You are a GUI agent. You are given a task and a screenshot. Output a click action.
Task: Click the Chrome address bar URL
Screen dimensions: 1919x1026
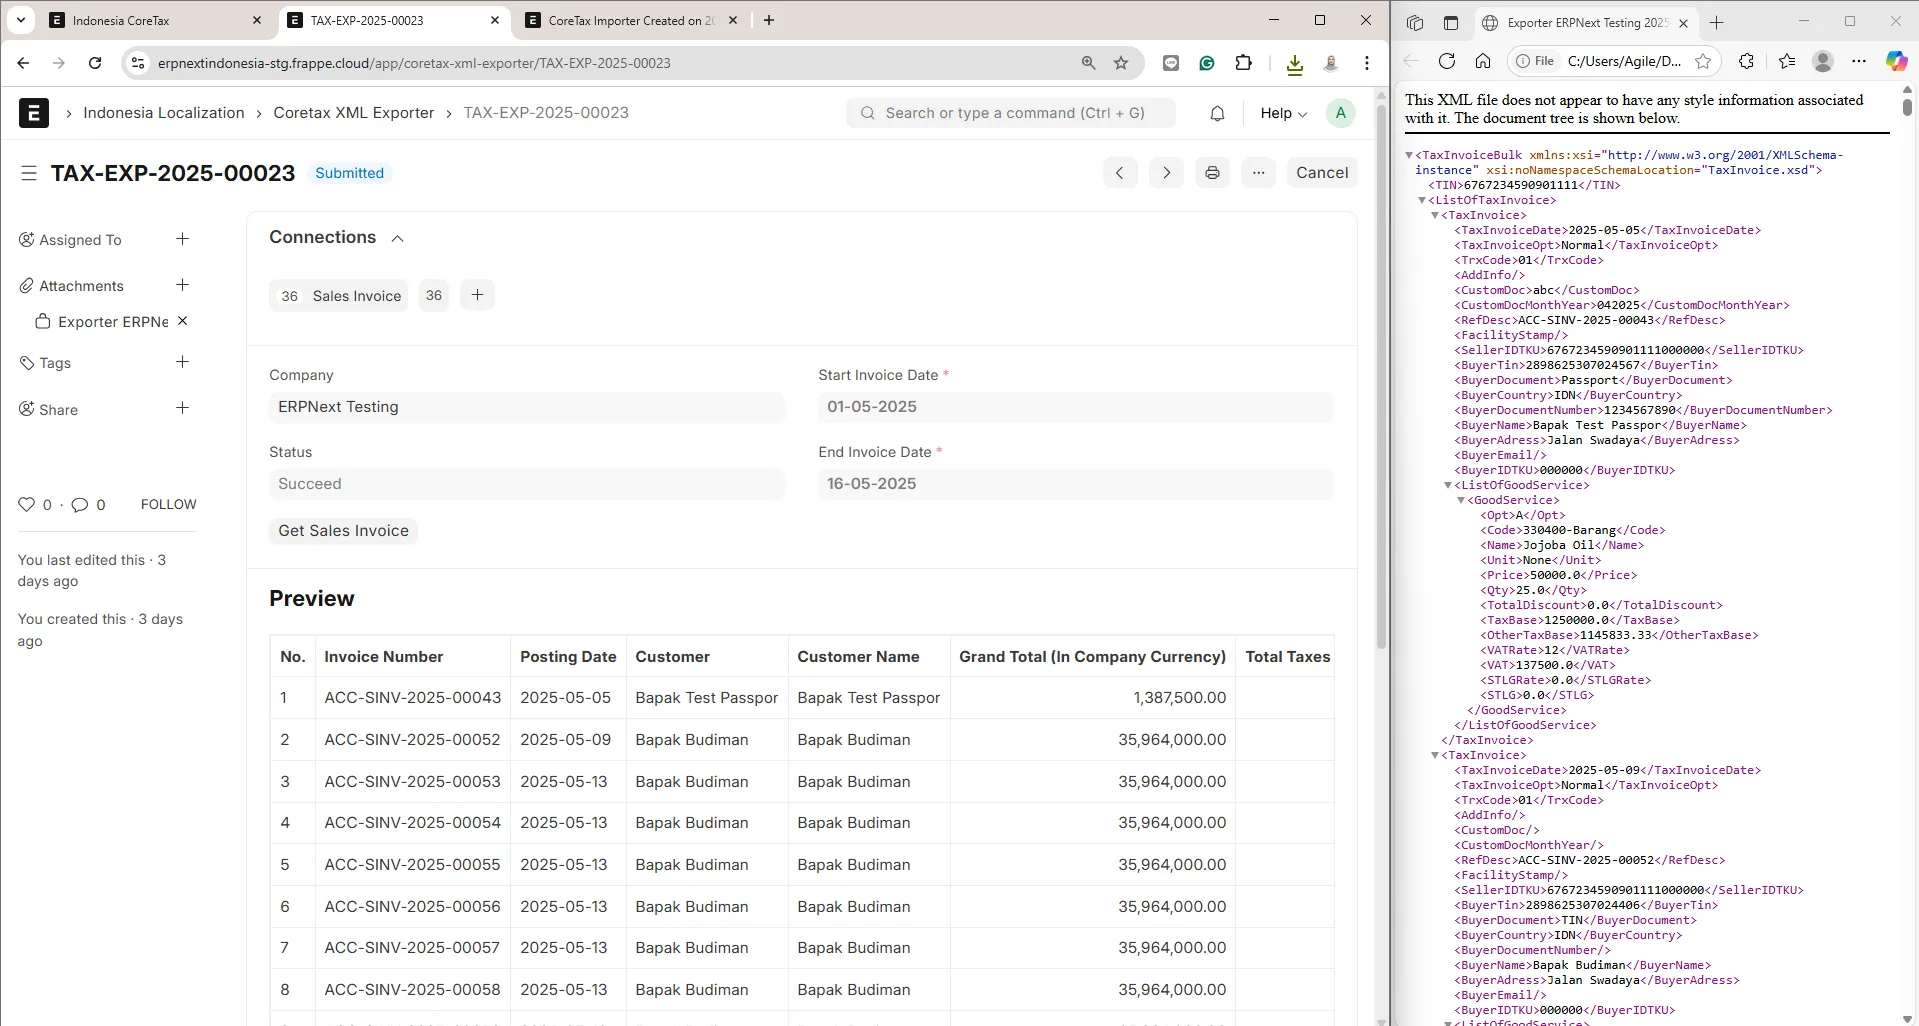pyautogui.click(x=414, y=63)
